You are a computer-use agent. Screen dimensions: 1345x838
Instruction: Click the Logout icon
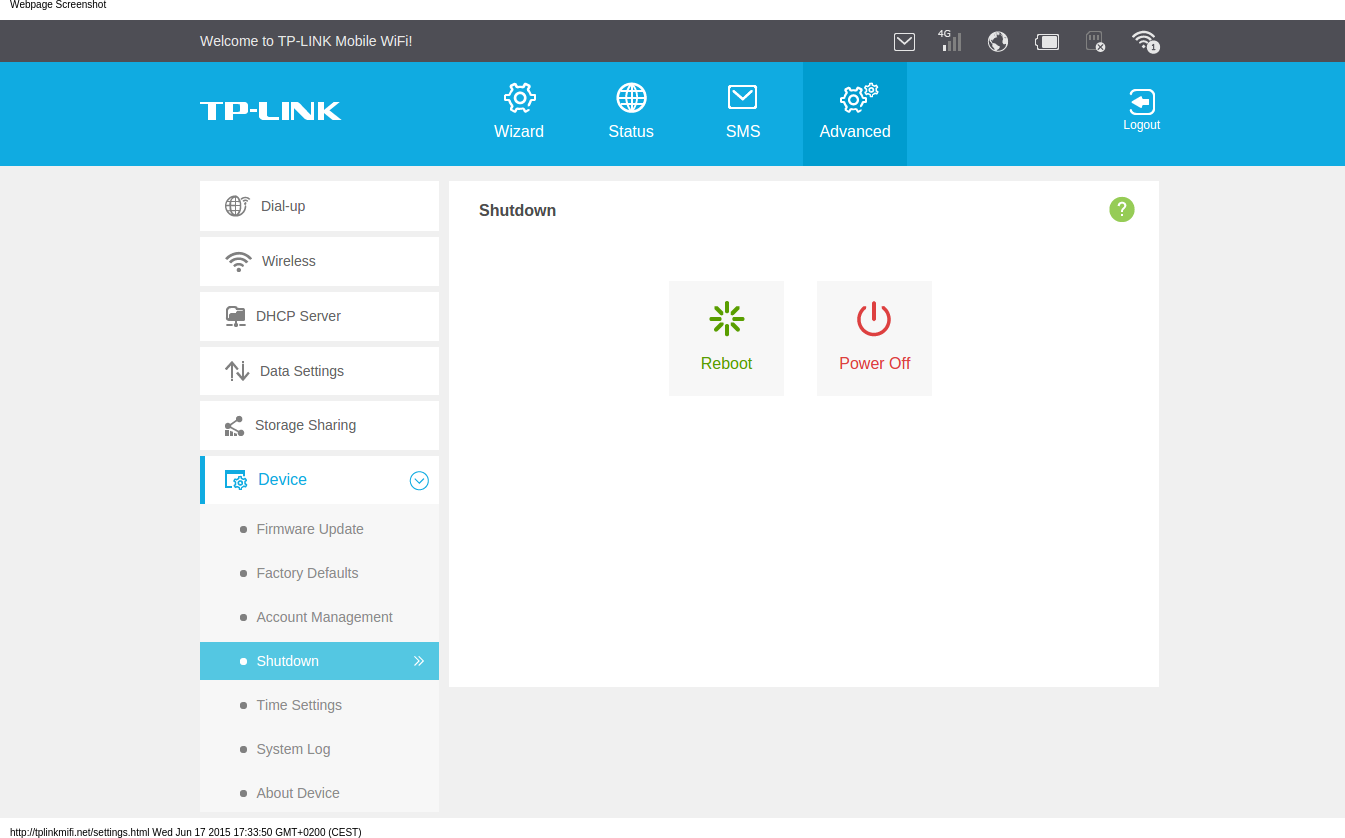(1141, 110)
